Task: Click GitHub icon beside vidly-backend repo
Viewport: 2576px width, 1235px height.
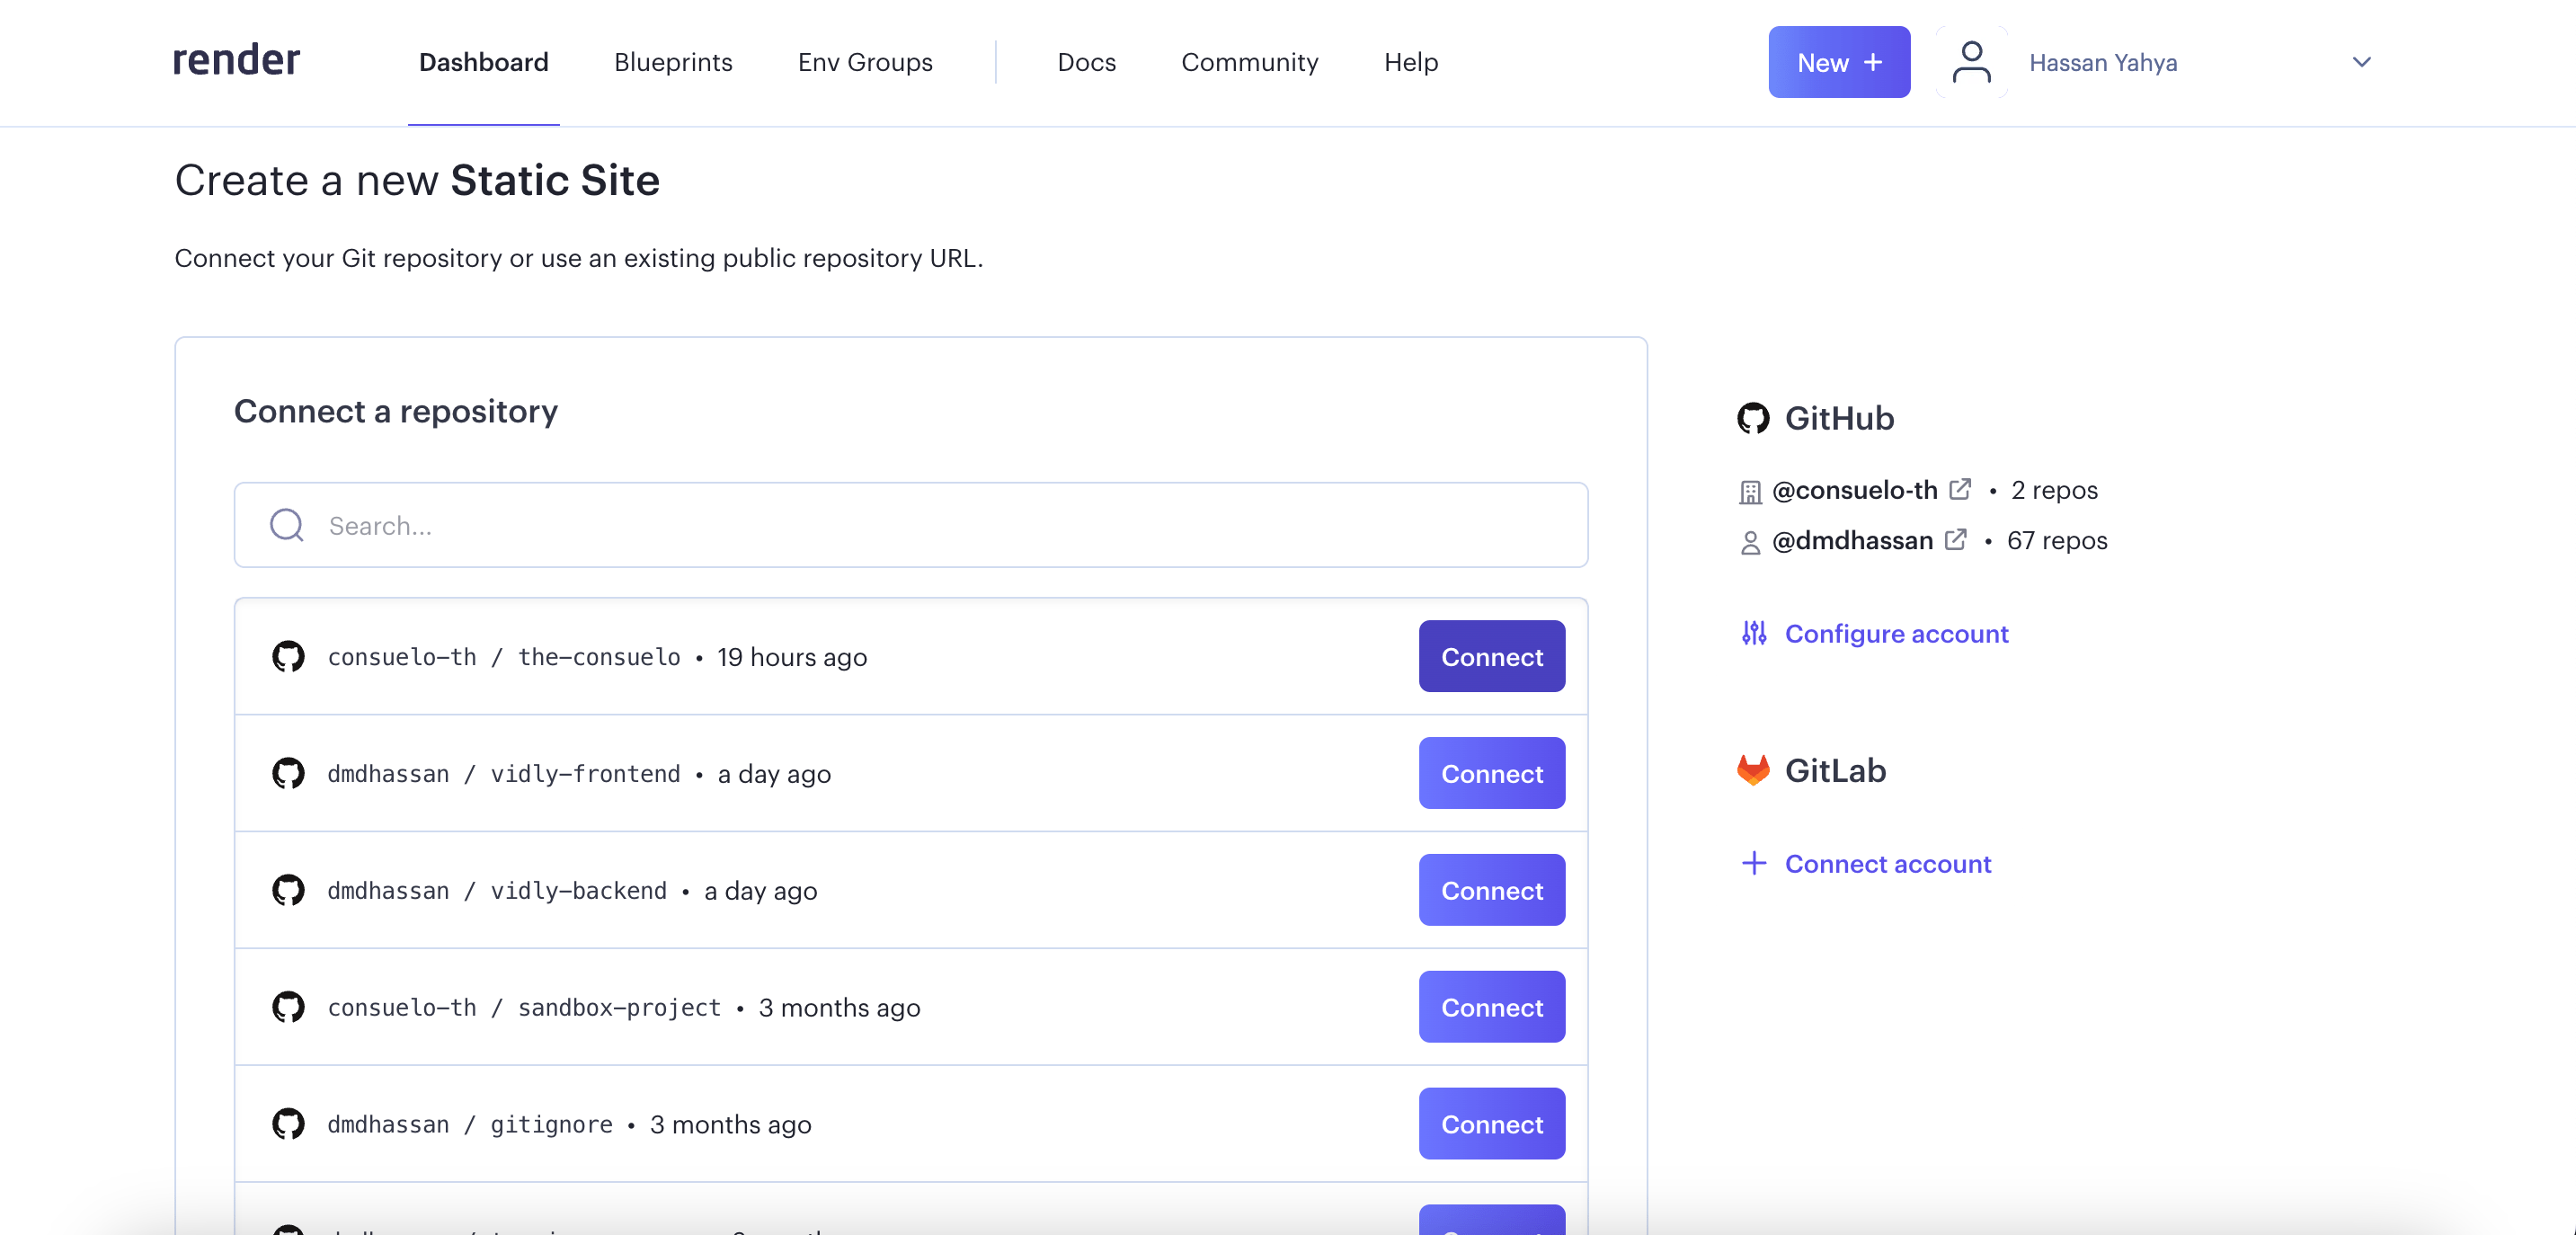Action: pos(288,890)
